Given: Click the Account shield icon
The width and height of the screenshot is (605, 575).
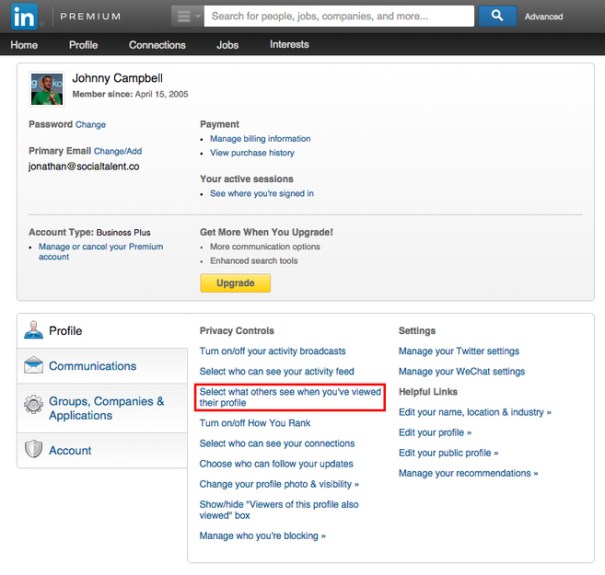Looking at the screenshot, I should click(34, 450).
